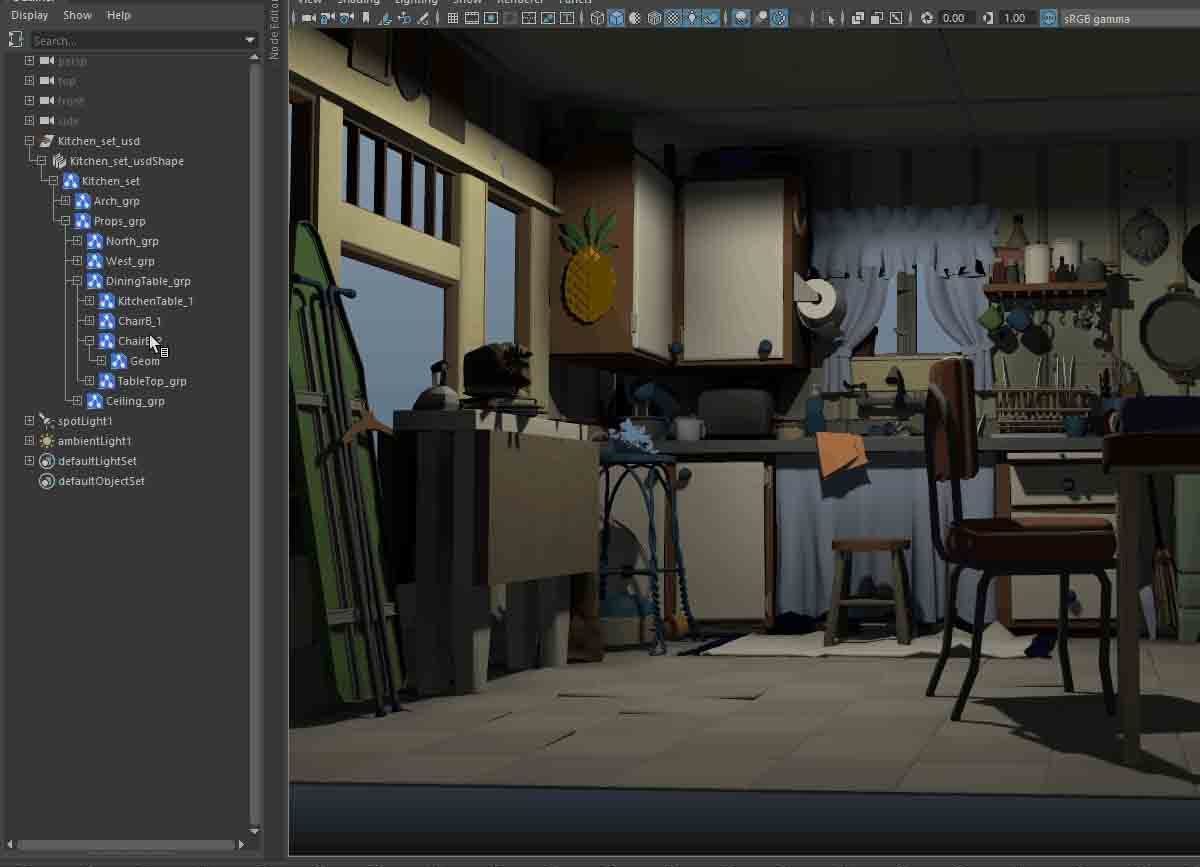Click the Outliner filter icon above the search bar
Screen dimensions: 1200x867
click(15, 38)
